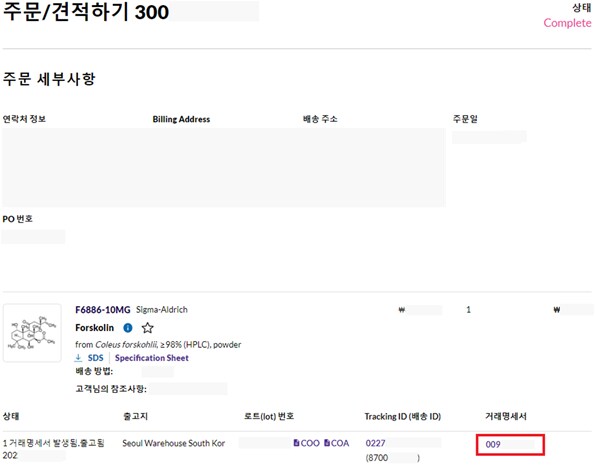Viewport: 598px width, 466px height.
Task: Click the Seoul Warehouse South Kor entry
Action: [174, 443]
